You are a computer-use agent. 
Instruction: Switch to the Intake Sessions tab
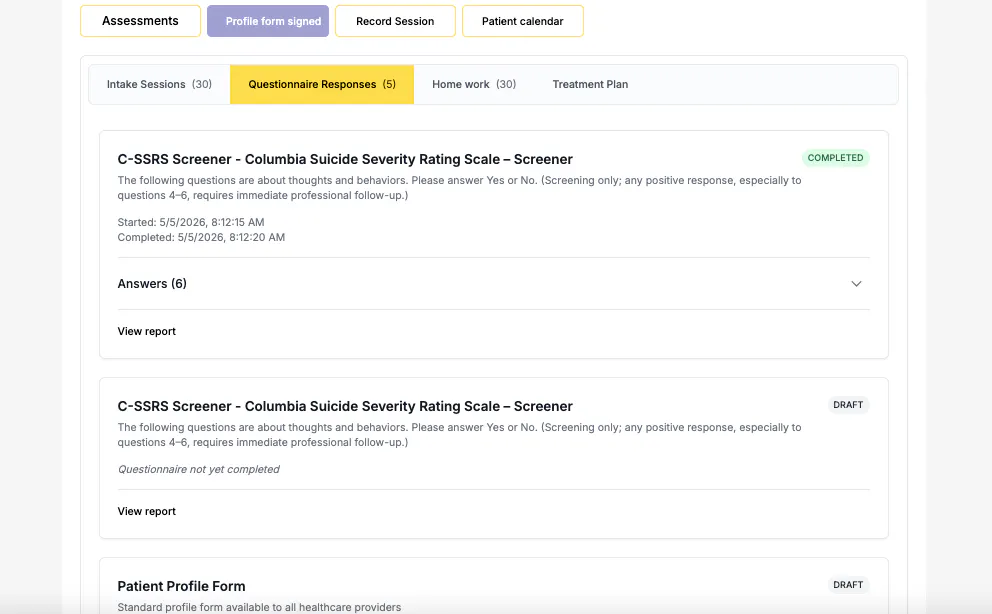pyautogui.click(x=159, y=84)
